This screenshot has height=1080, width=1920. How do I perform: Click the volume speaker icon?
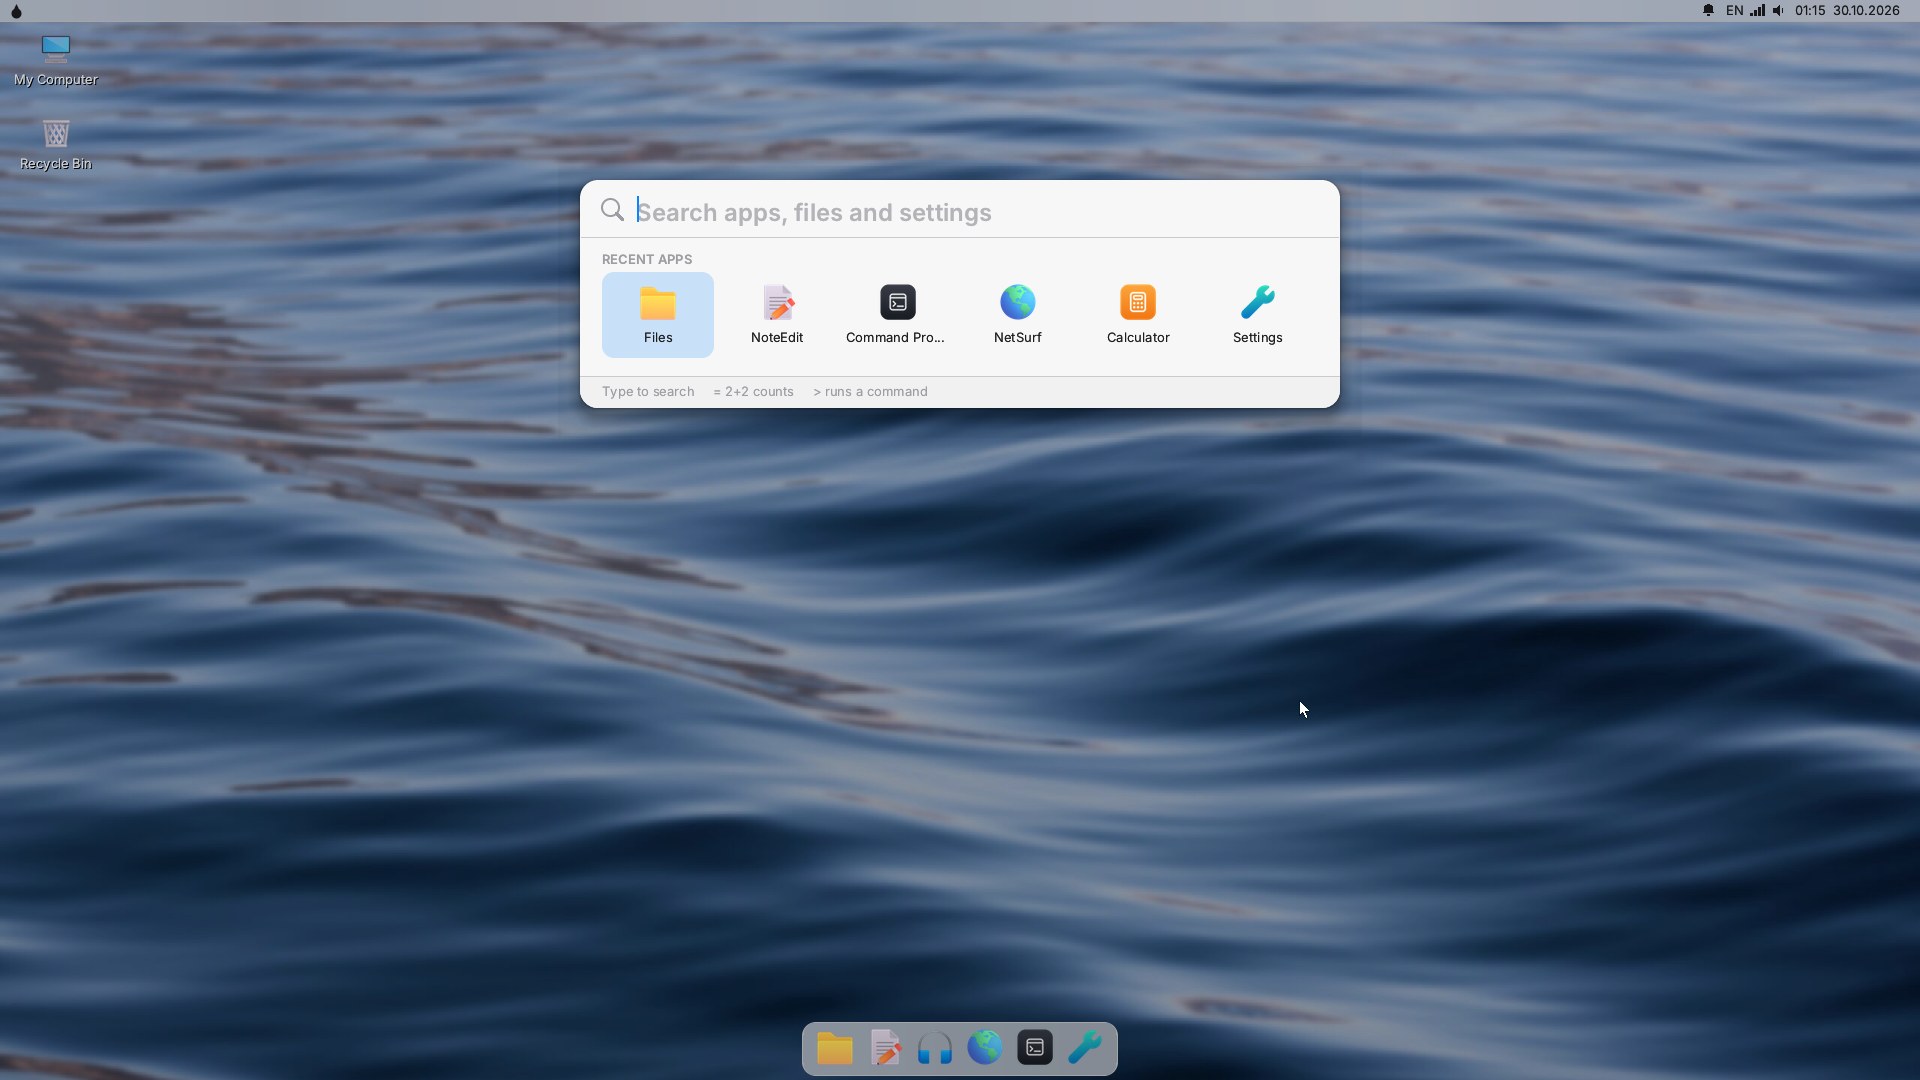(x=1779, y=11)
